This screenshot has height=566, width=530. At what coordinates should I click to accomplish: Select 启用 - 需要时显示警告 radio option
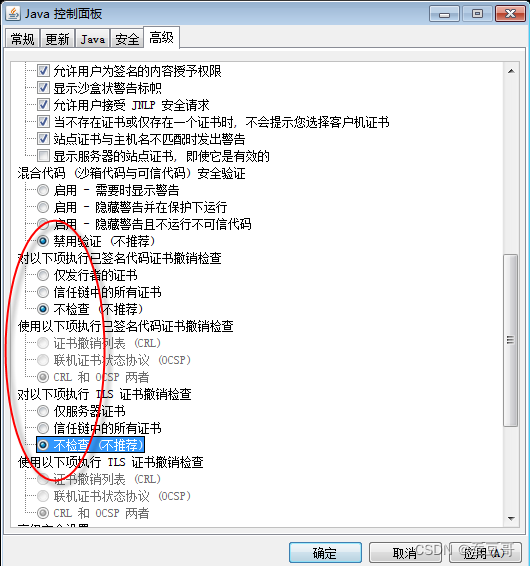43,190
